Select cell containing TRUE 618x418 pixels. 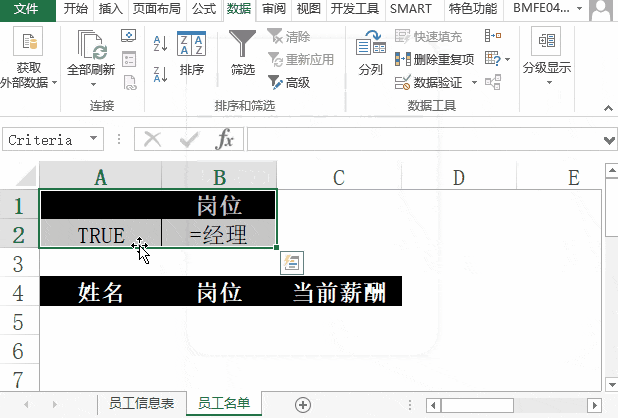tap(101, 234)
